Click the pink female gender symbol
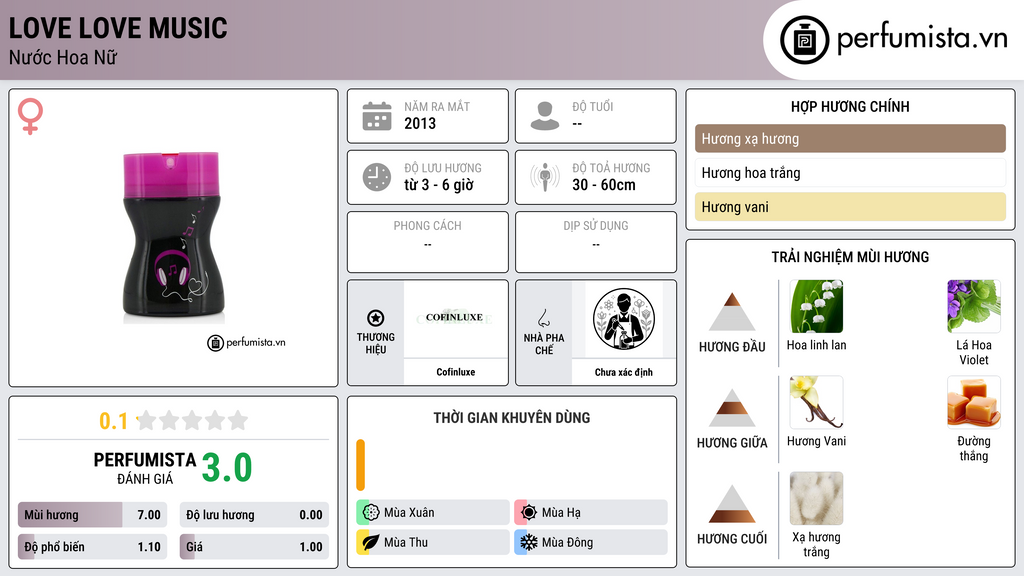This screenshot has height=576, width=1024. 30,116
